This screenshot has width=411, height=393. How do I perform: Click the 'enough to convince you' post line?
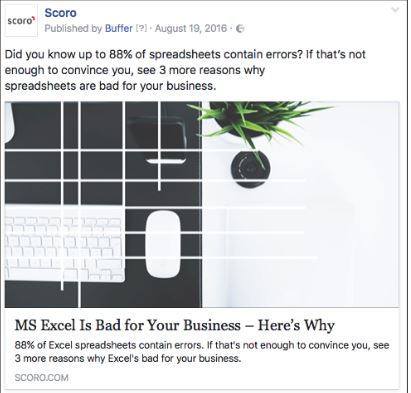click(135, 70)
